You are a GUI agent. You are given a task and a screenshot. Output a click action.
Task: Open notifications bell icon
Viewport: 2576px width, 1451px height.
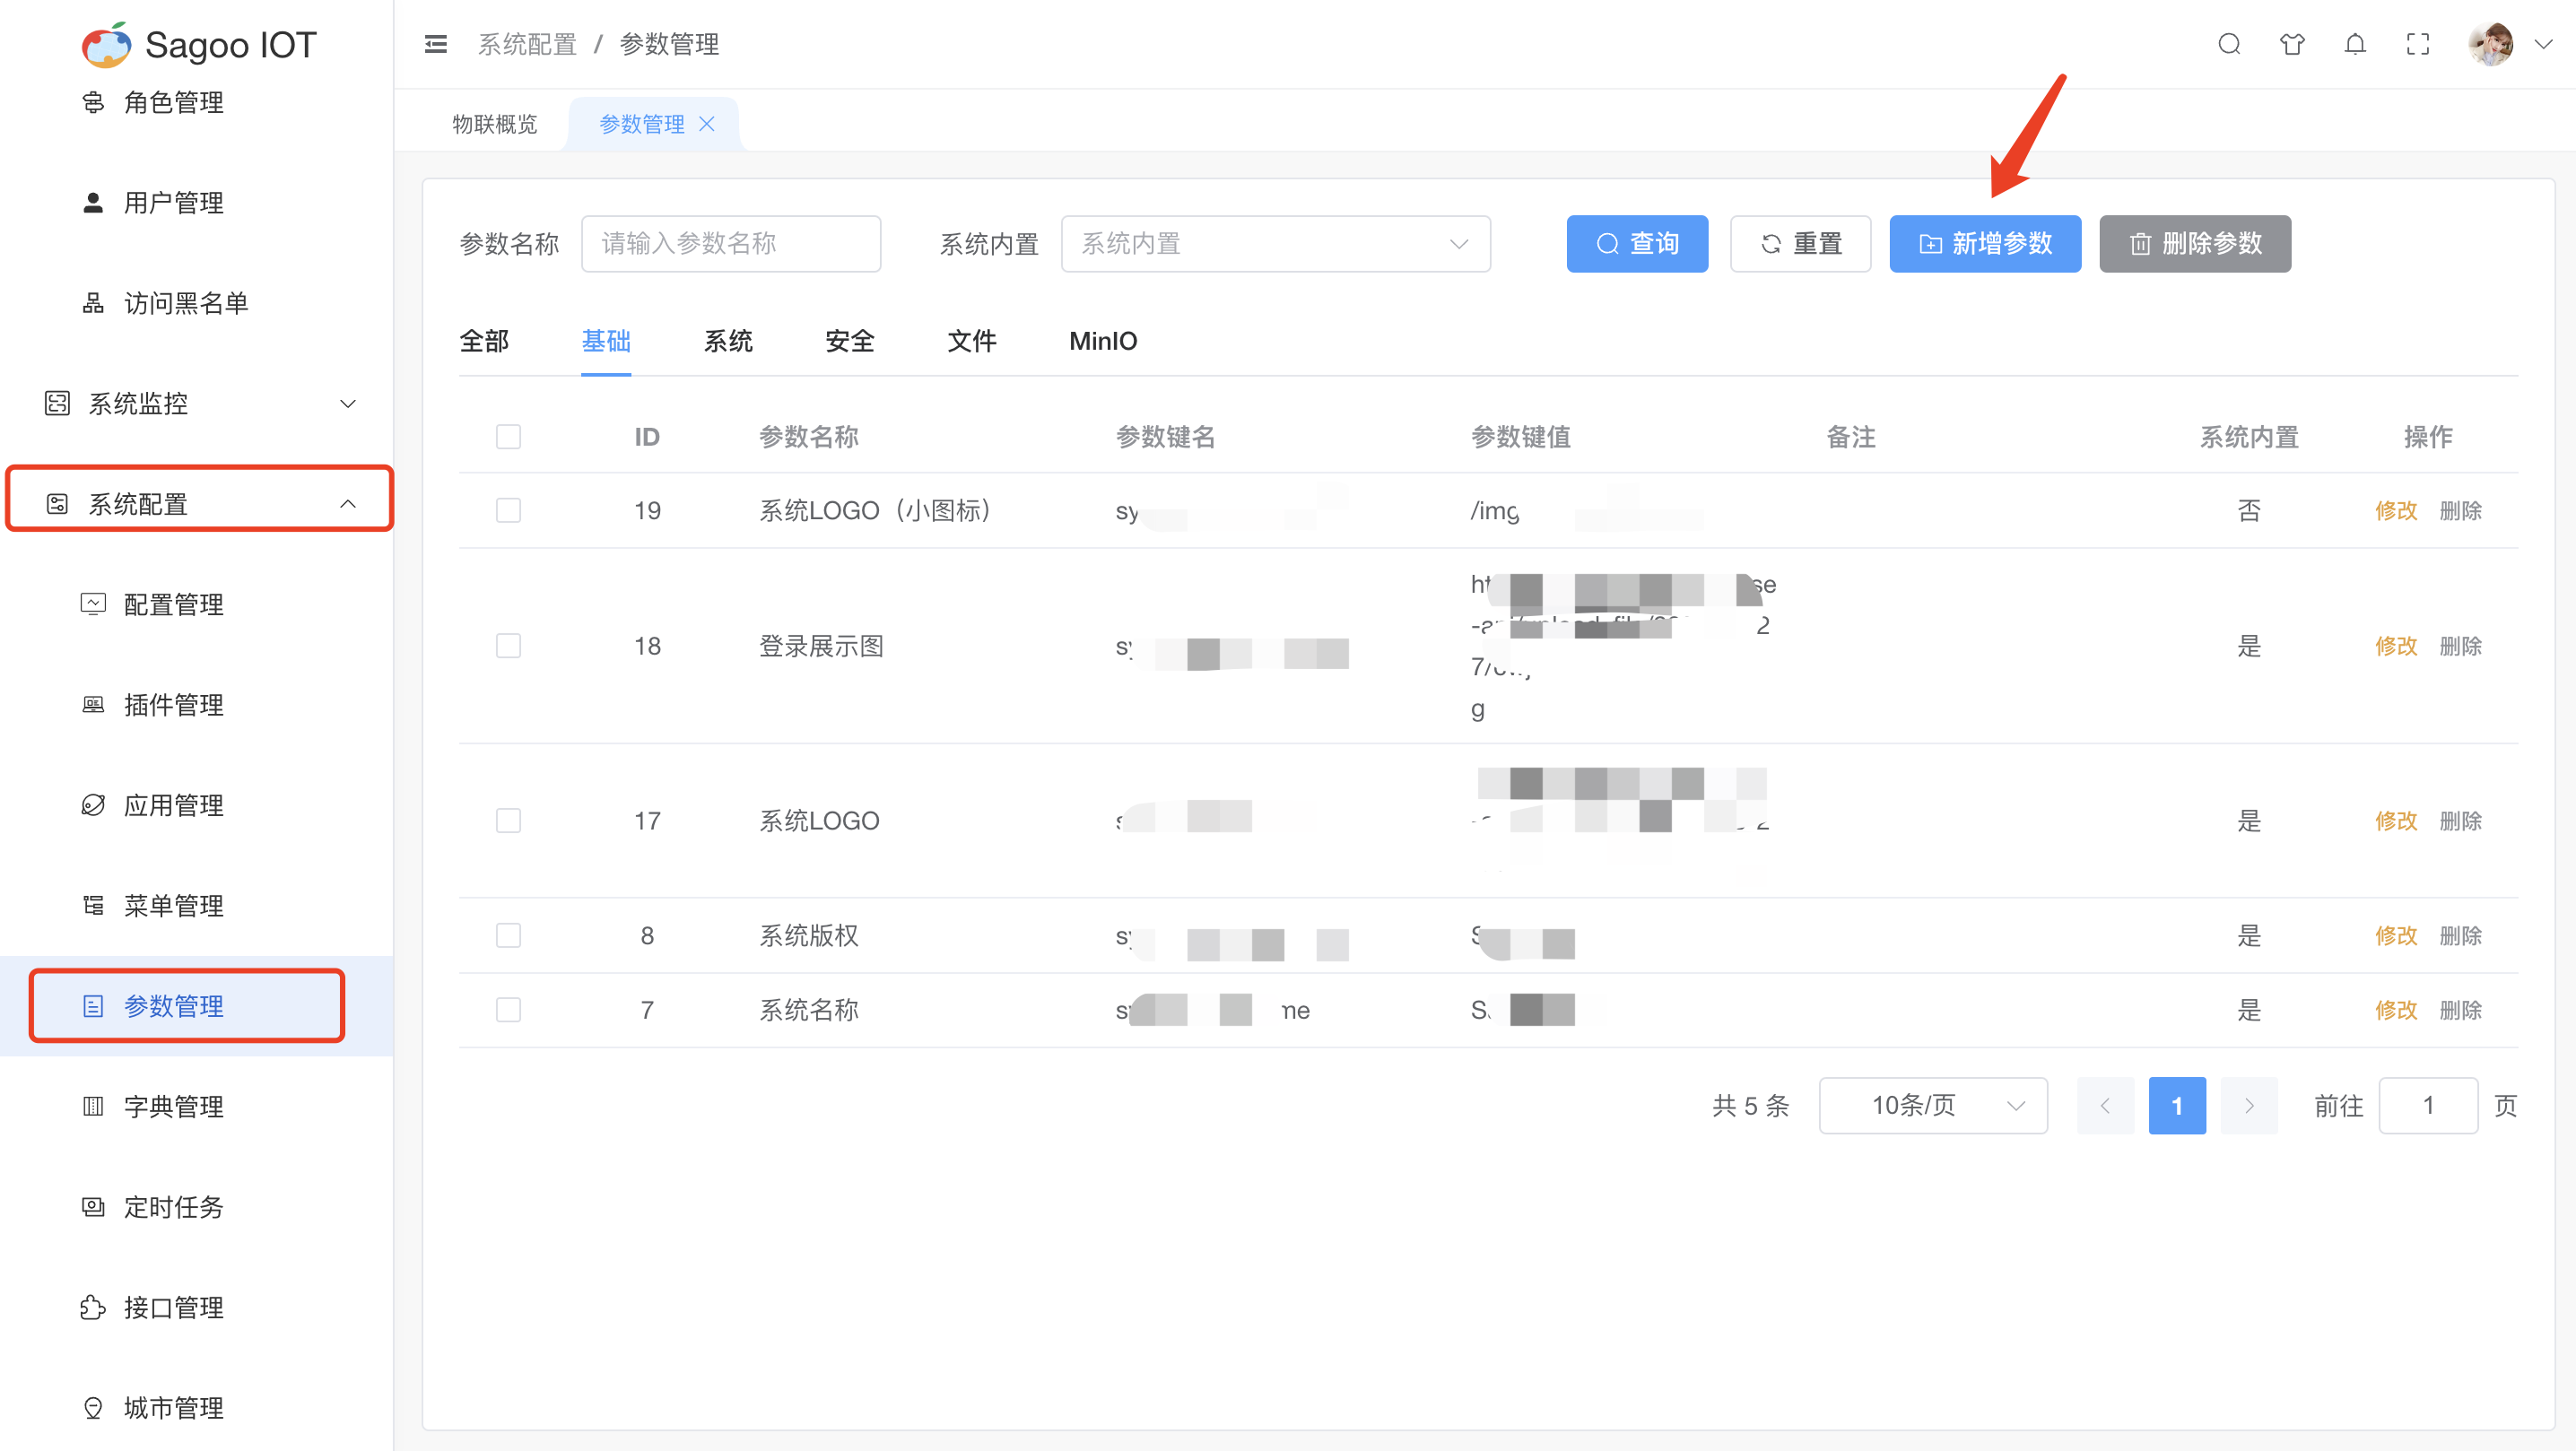tap(2355, 44)
